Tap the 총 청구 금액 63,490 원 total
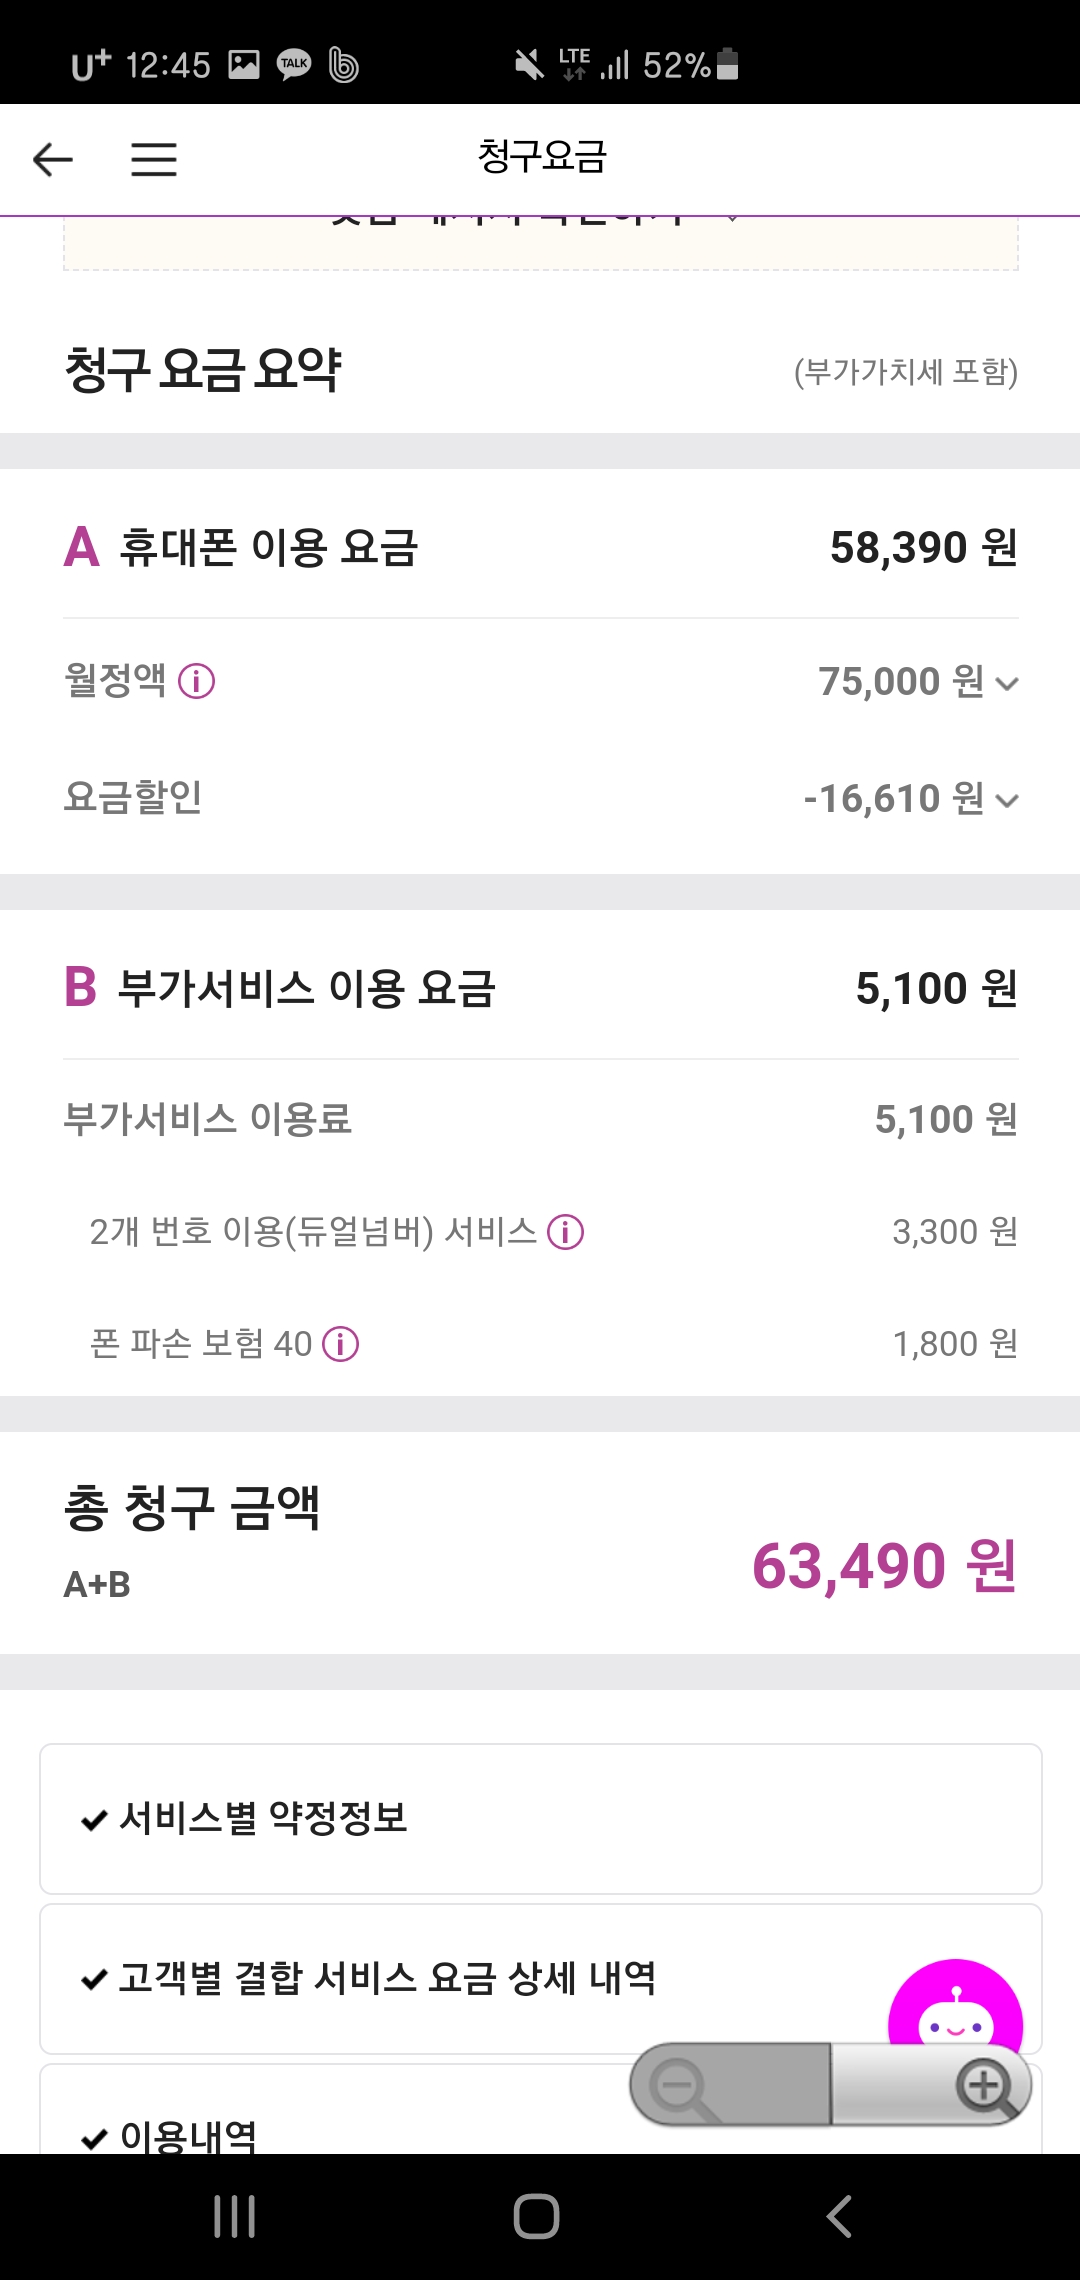Image resolution: width=1080 pixels, height=2280 pixels. tap(884, 1566)
